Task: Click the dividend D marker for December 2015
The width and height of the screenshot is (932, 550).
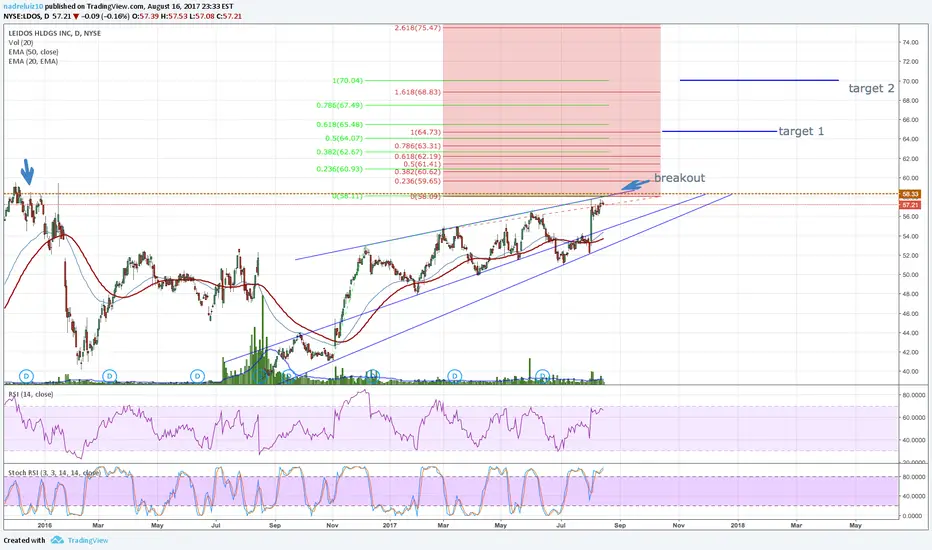Action: click(x=26, y=376)
